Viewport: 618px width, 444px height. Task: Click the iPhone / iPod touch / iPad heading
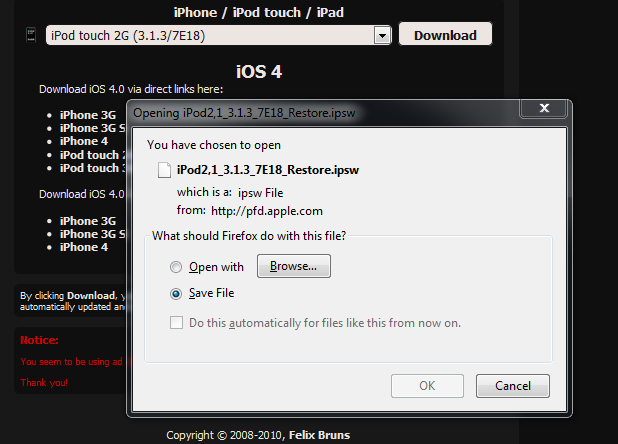point(259,12)
